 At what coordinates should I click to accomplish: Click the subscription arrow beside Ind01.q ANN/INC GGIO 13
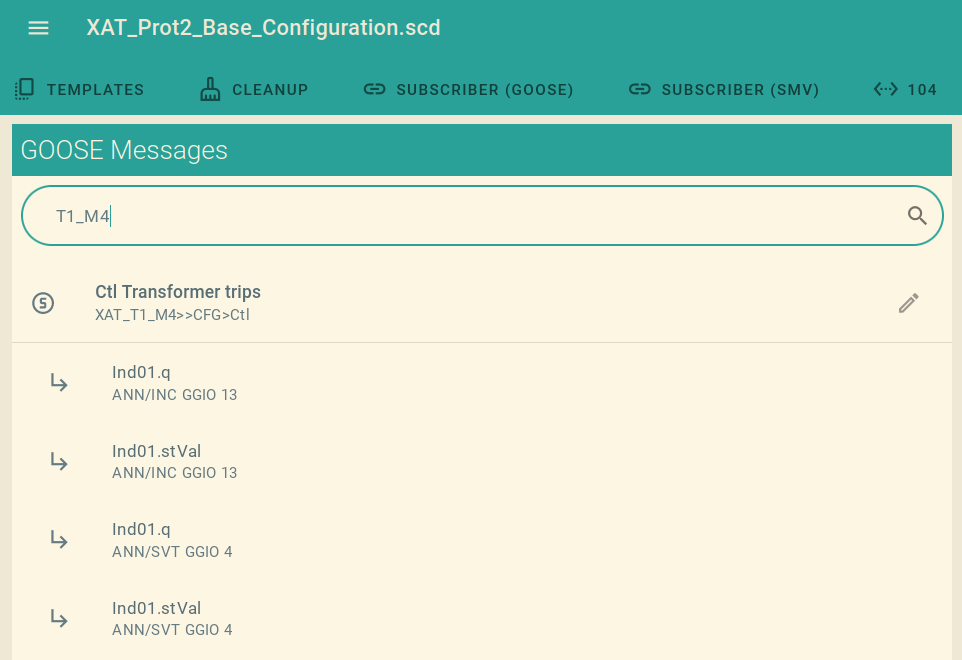coord(58,383)
